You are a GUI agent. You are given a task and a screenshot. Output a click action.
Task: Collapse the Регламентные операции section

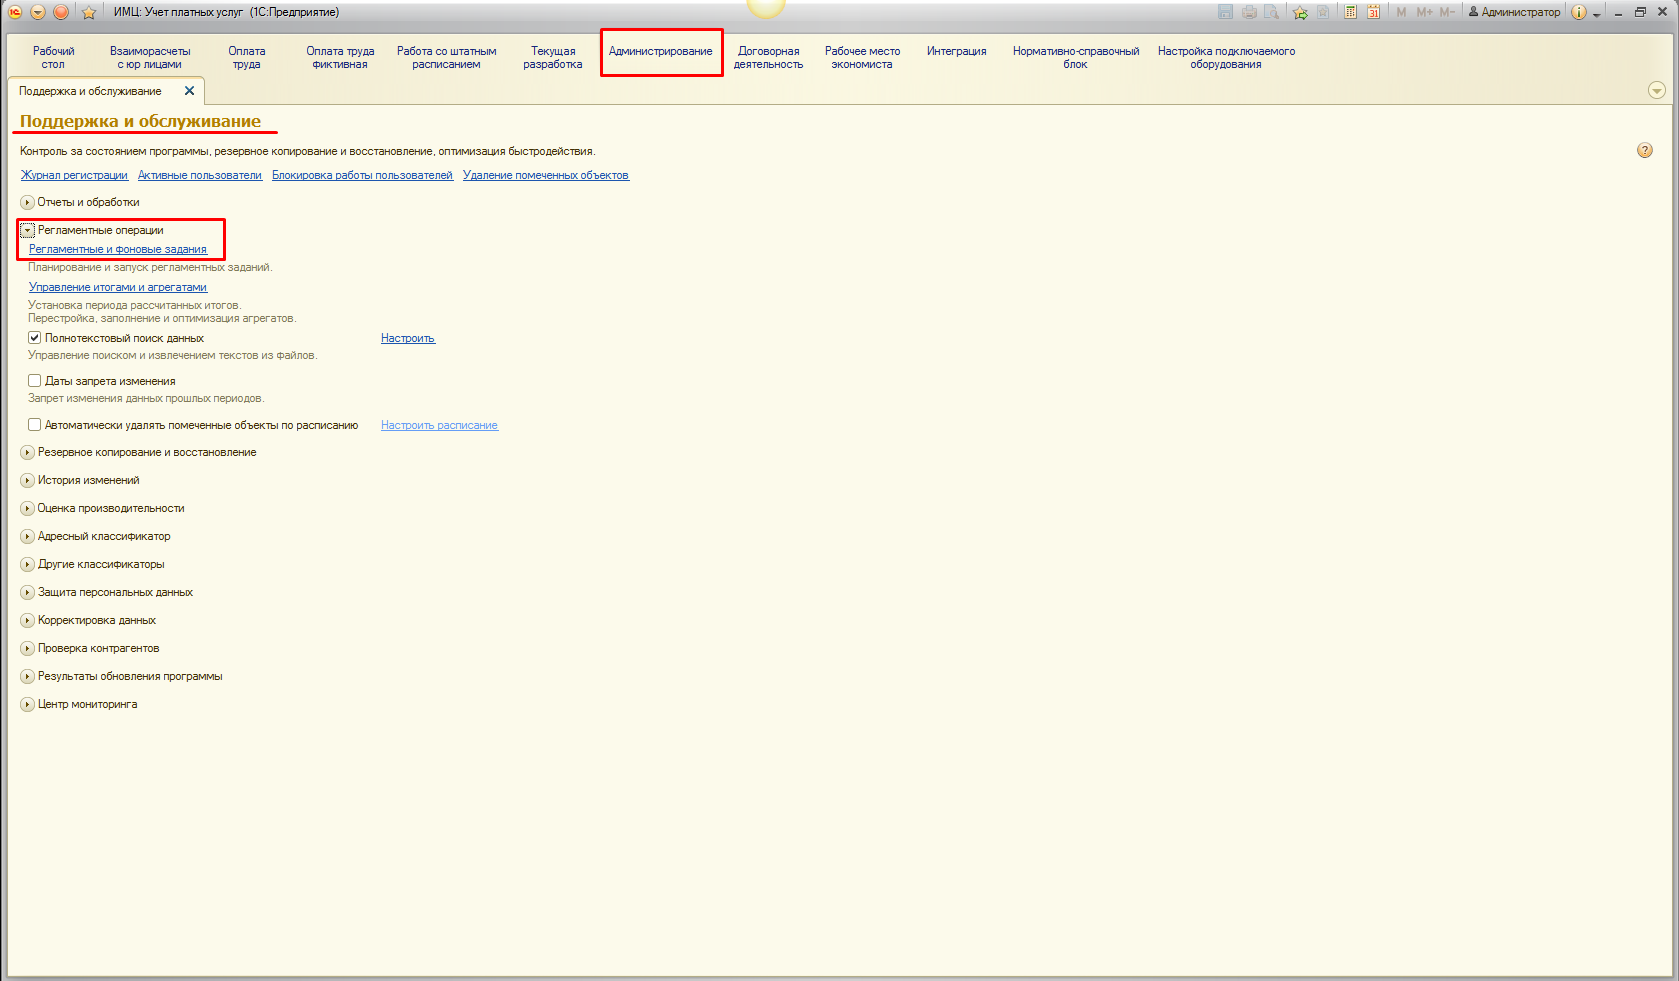28,231
